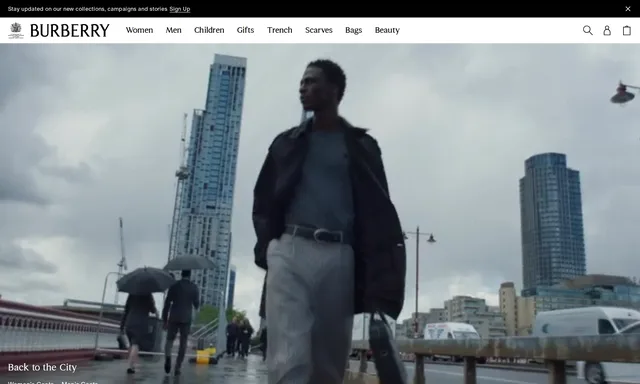Open the shopping bag icon
The image size is (640, 384).
coord(627,30)
